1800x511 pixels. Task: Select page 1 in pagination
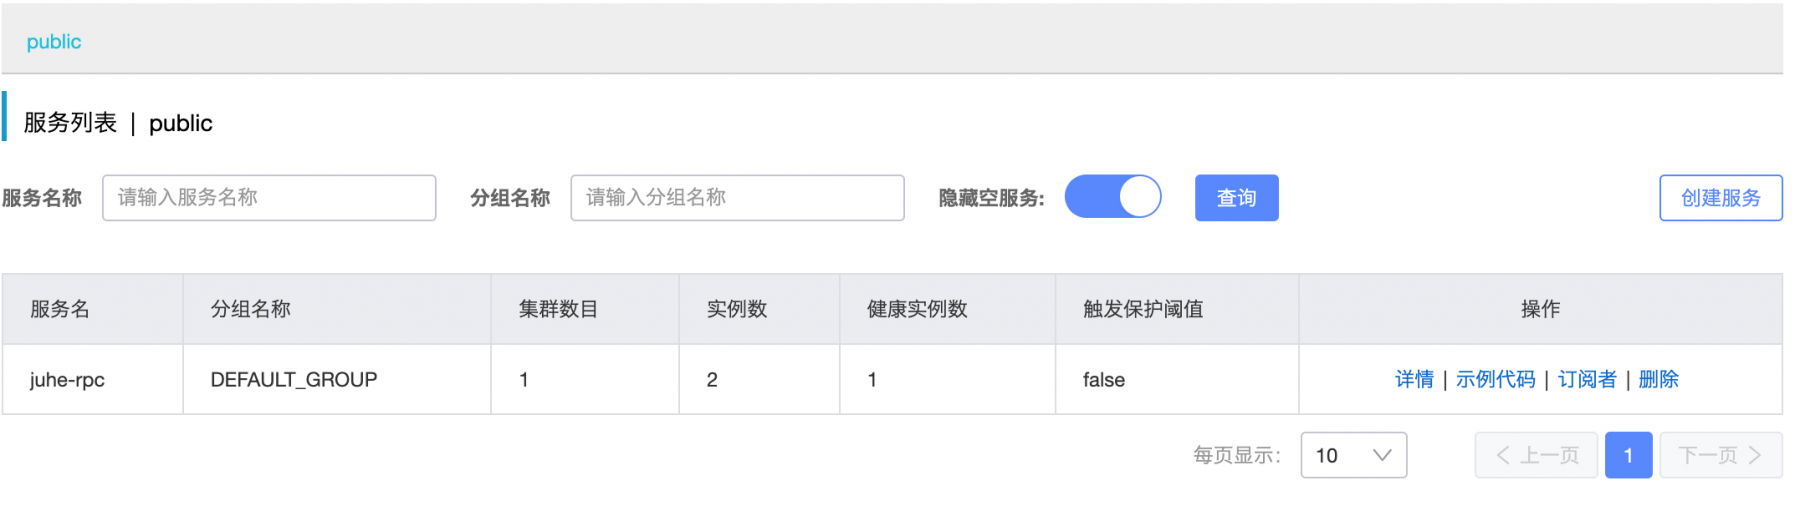(x=1628, y=455)
